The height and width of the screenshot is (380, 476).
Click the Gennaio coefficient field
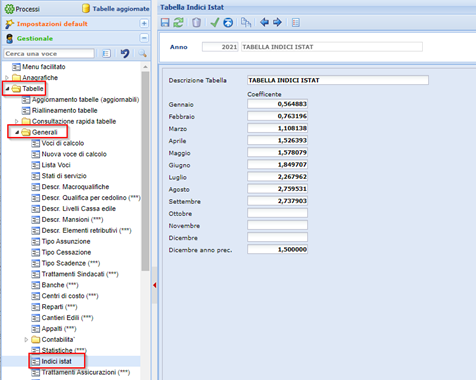tap(277, 104)
